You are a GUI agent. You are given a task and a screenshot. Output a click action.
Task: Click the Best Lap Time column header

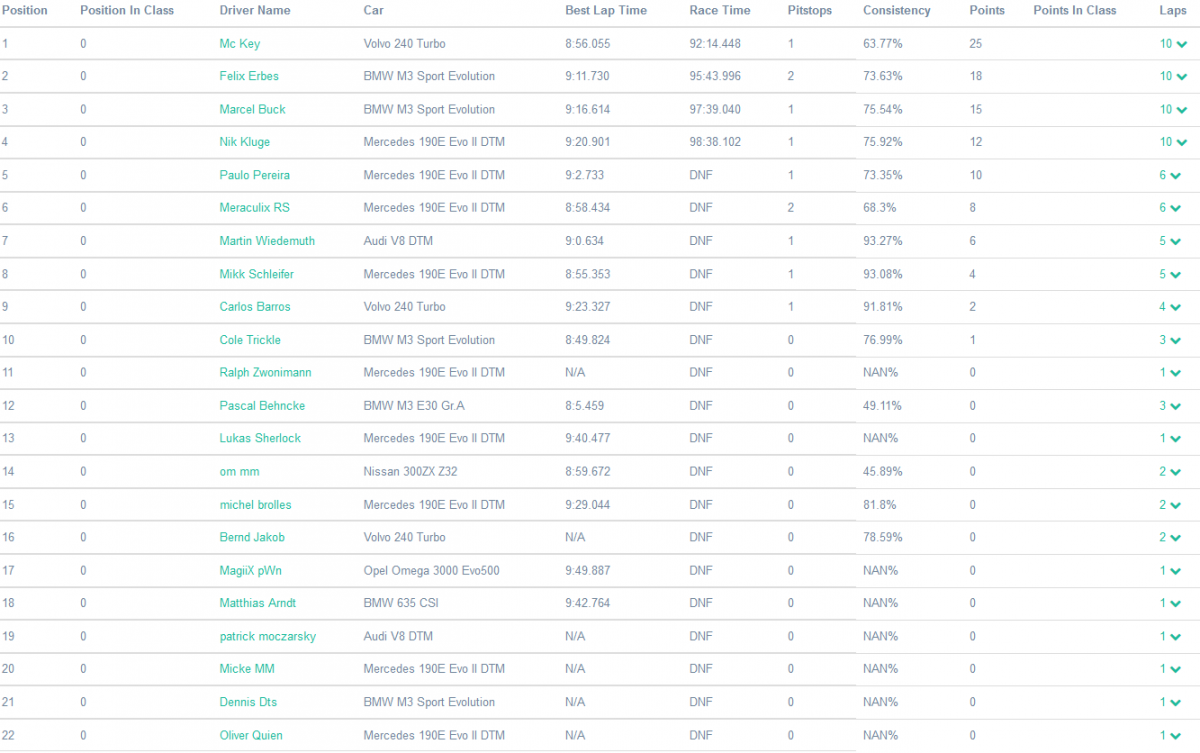605,10
